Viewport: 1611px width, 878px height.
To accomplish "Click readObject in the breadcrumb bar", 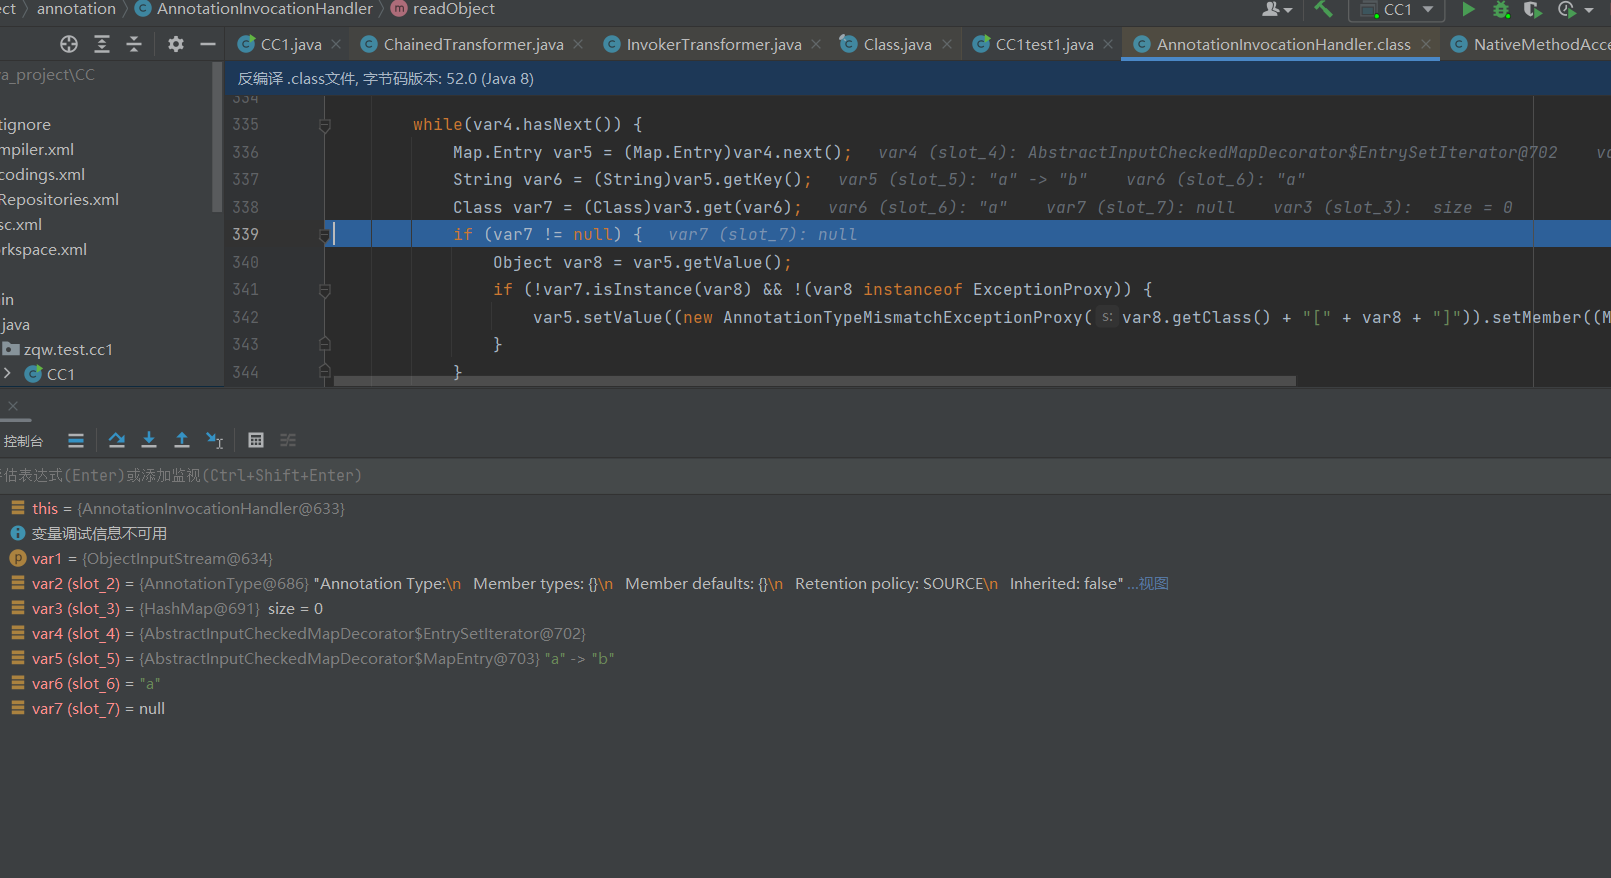I will coord(453,9).
